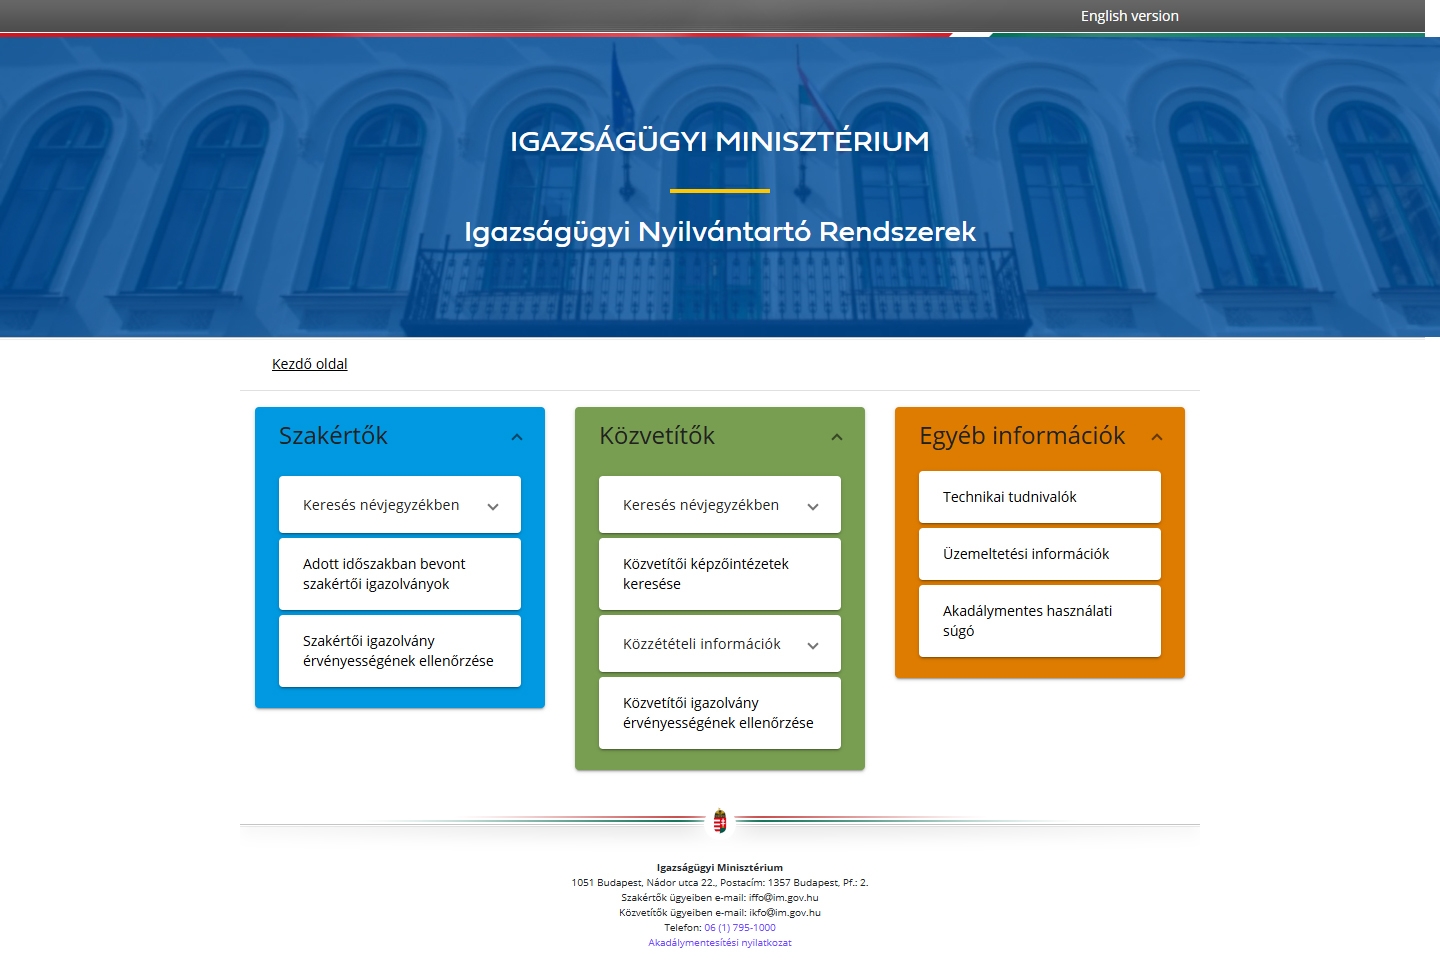Open Szakértői igazolvány érvényességének ellenőrzése
This screenshot has width=1440, height=966.
(400, 651)
